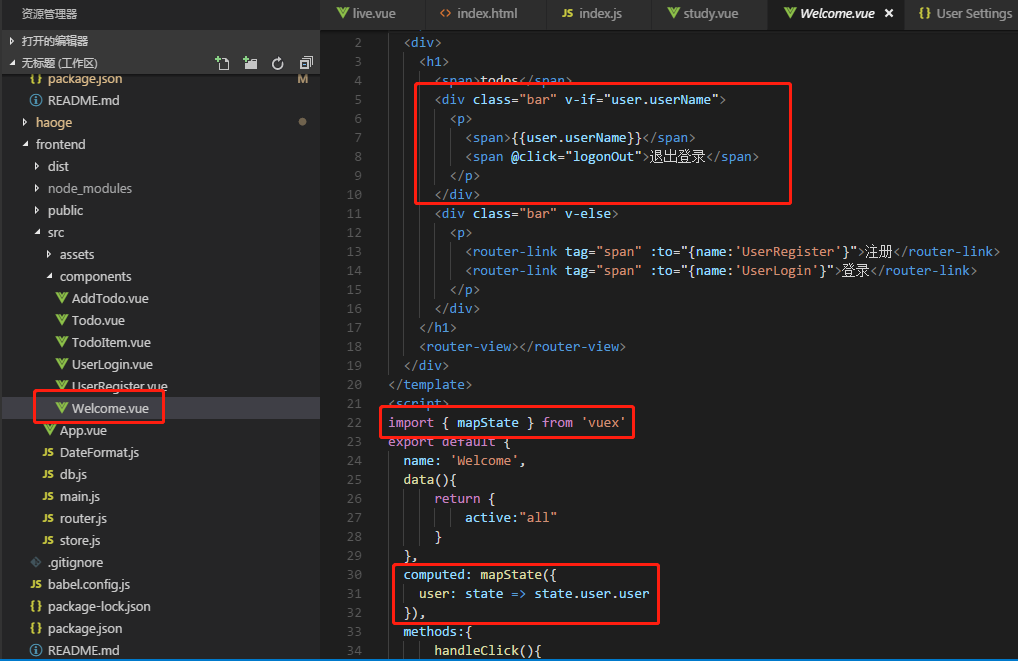Open the User Settings tab
1018x661 pixels.
point(973,14)
